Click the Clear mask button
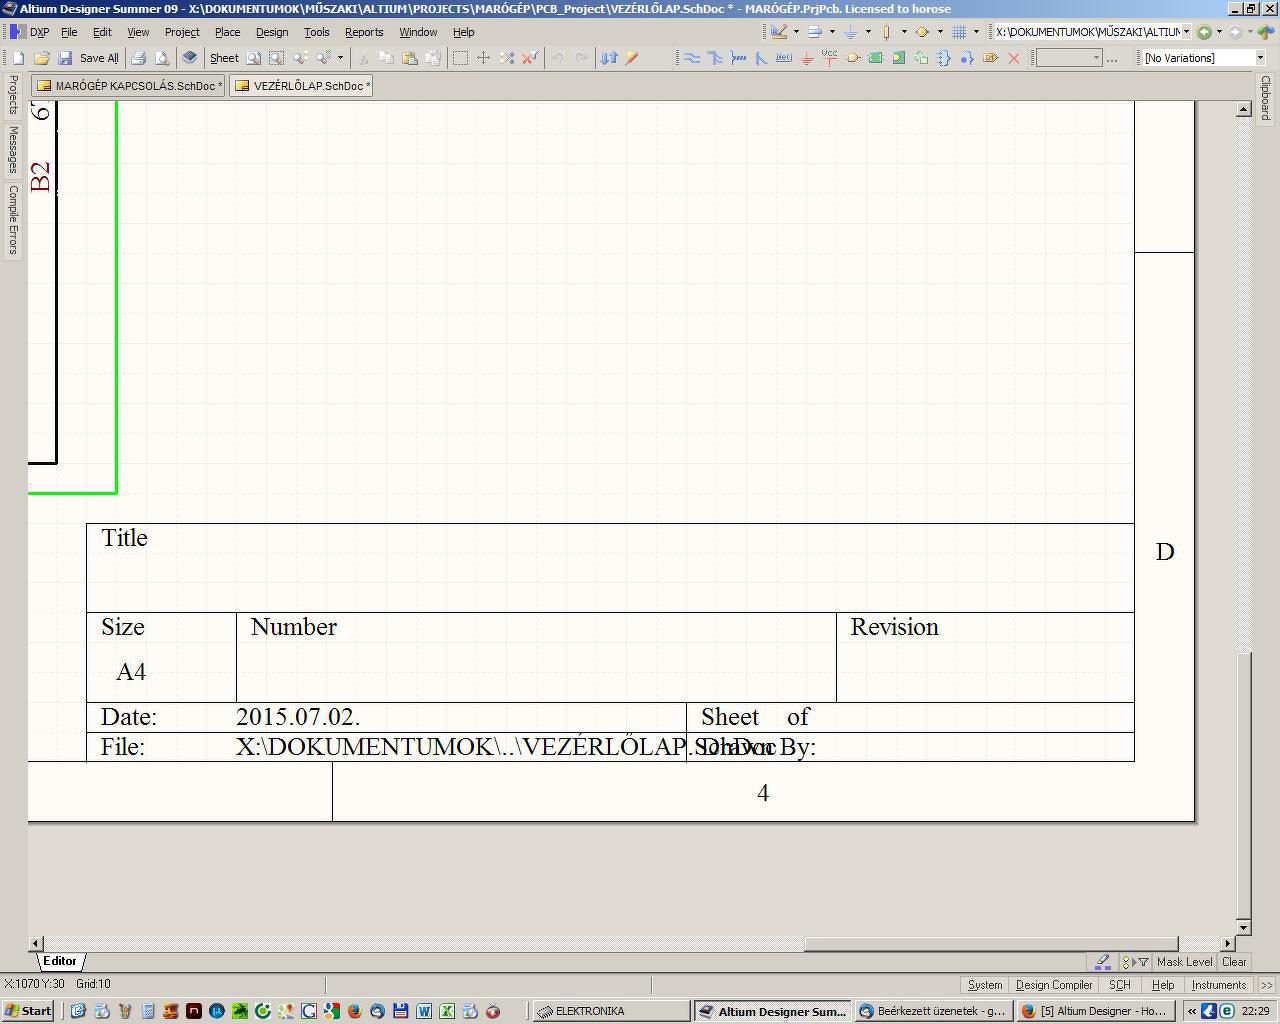 click(1234, 962)
